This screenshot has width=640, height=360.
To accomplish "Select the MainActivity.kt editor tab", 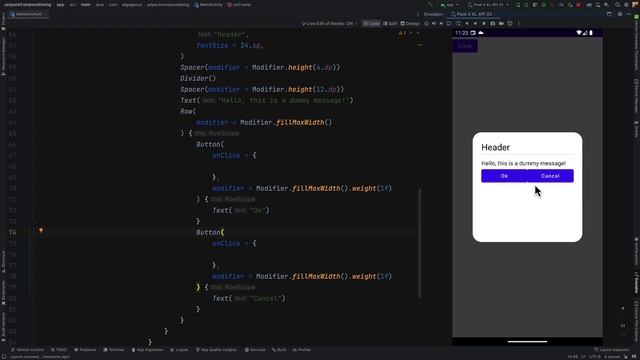I will (28, 14).
